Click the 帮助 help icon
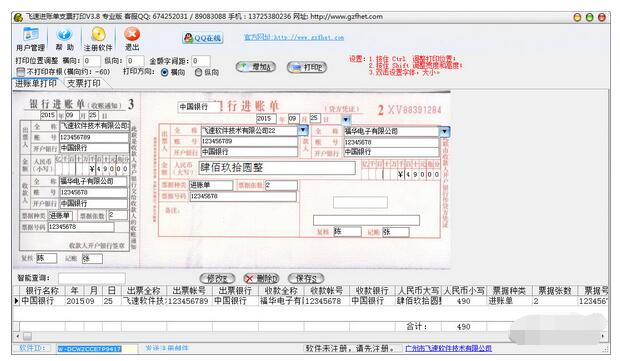 64,39
